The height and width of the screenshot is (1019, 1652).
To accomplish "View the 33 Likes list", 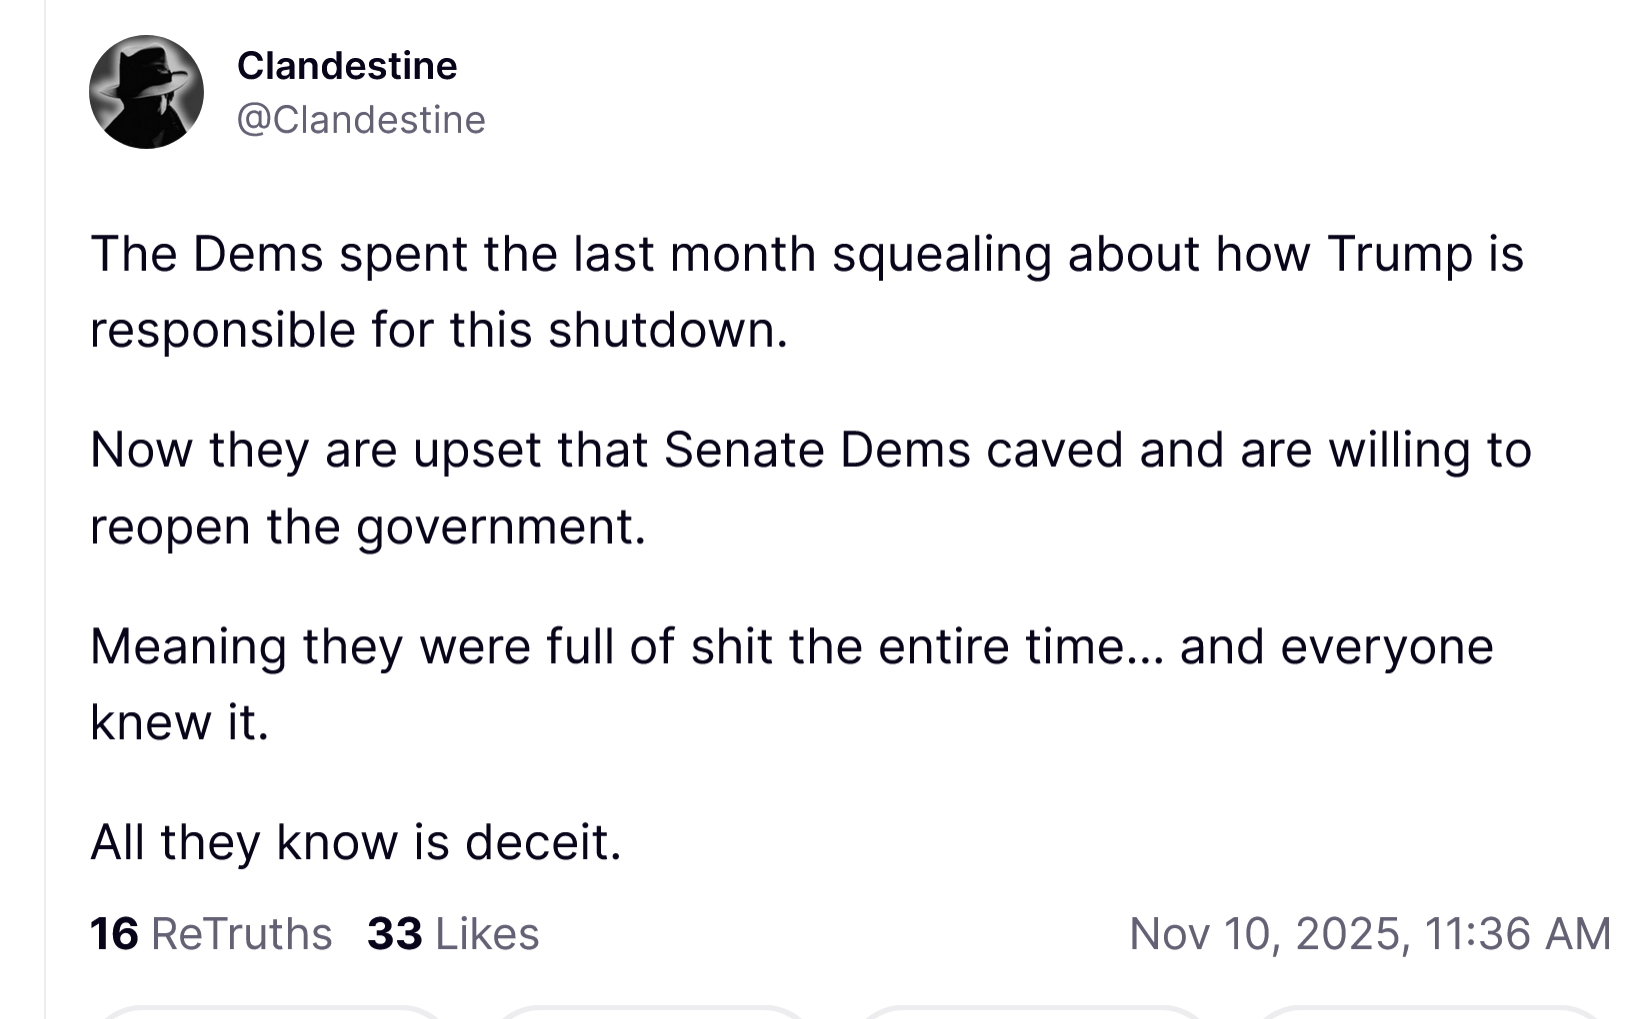I will [453, 934].
